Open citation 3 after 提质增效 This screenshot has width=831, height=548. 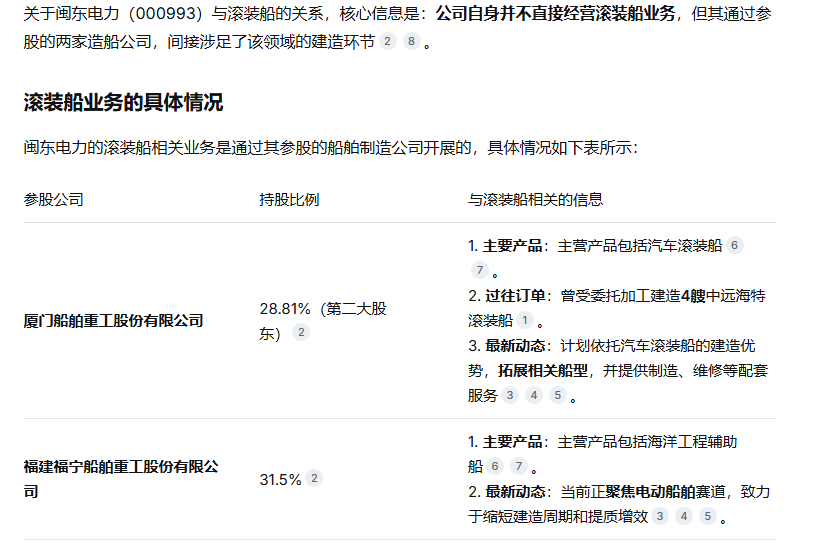pyautogui.click(x=660, y=516)
